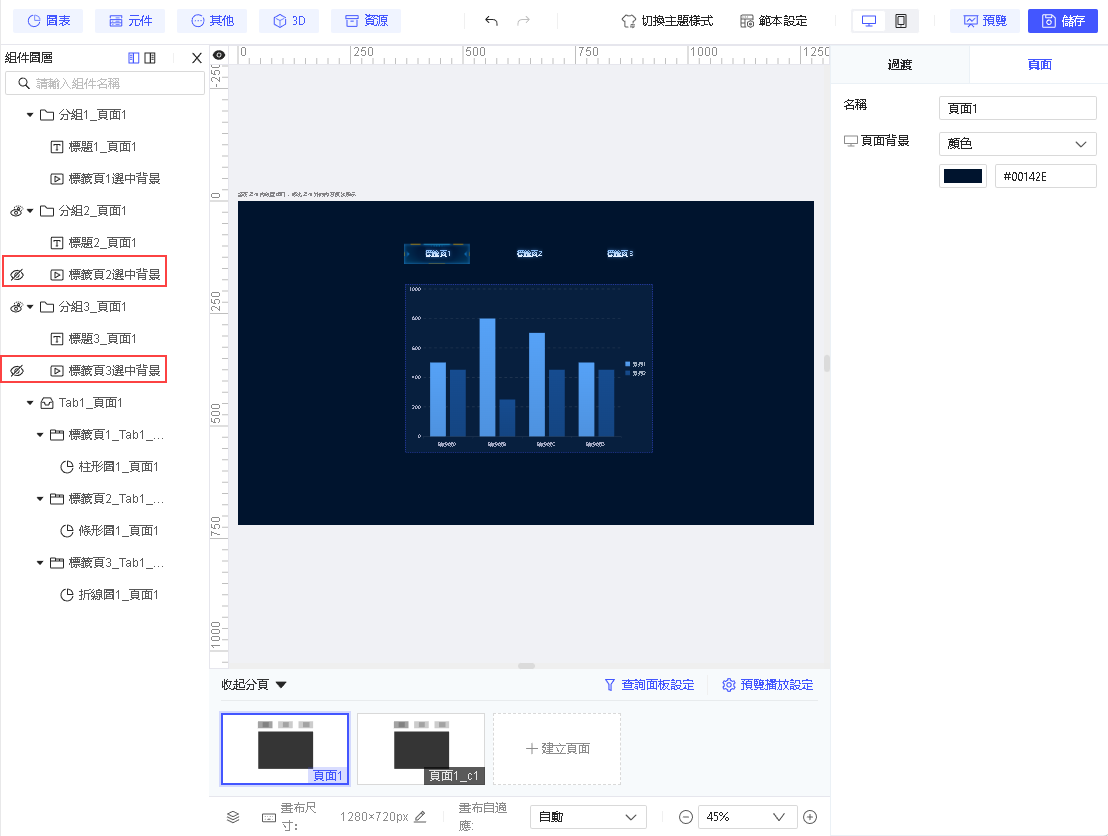Click the 標籤頁2 tab on canvas

pyautogui.click(x=529, y=253)
